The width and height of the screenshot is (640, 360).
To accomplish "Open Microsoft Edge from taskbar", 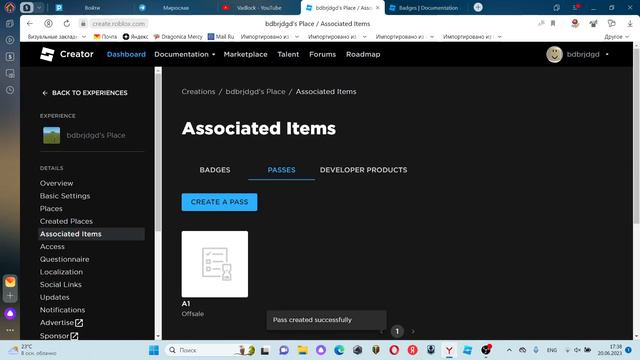I will tap(339, 350).
